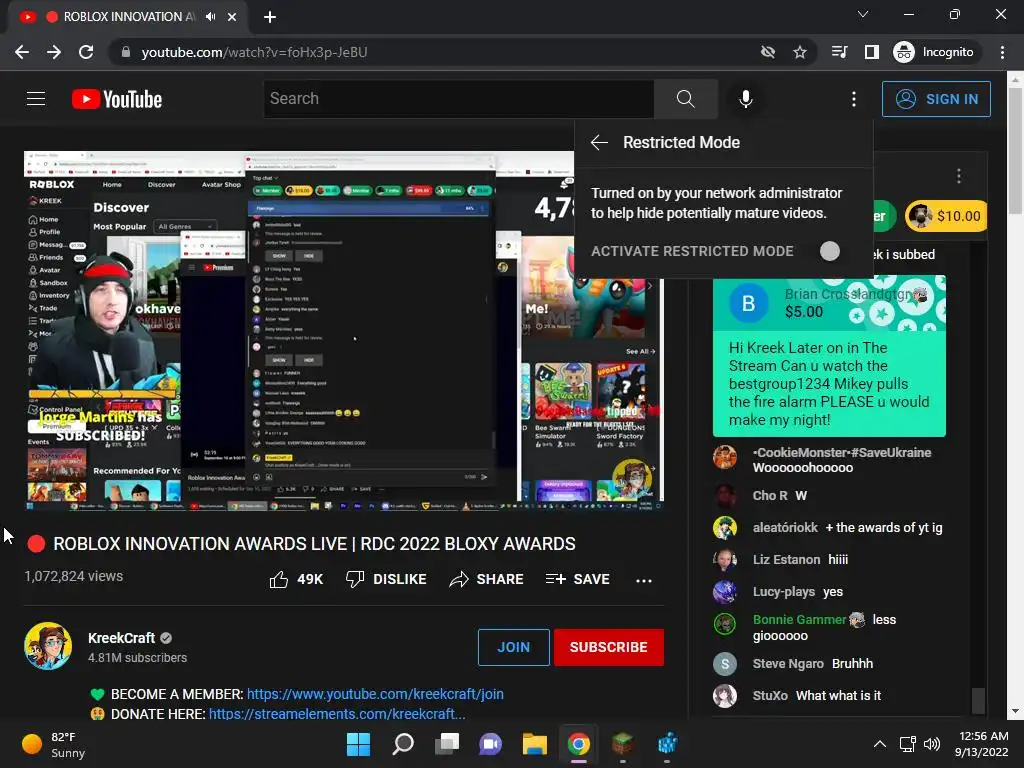Open Windows taskbar search
This screenshot has height=768, width=1024.
tap(403, 744)
